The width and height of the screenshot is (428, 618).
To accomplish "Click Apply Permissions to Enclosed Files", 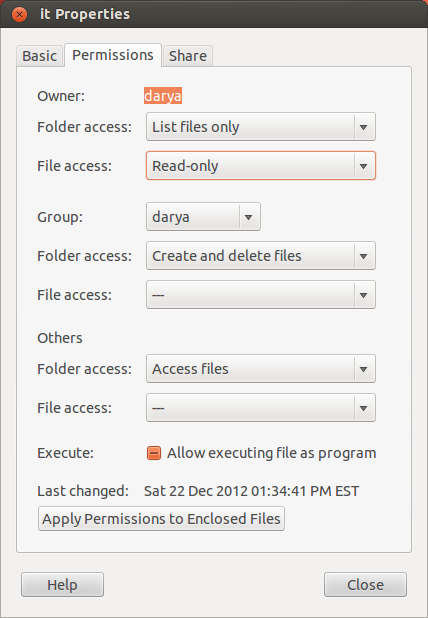I will pos(161,519).
